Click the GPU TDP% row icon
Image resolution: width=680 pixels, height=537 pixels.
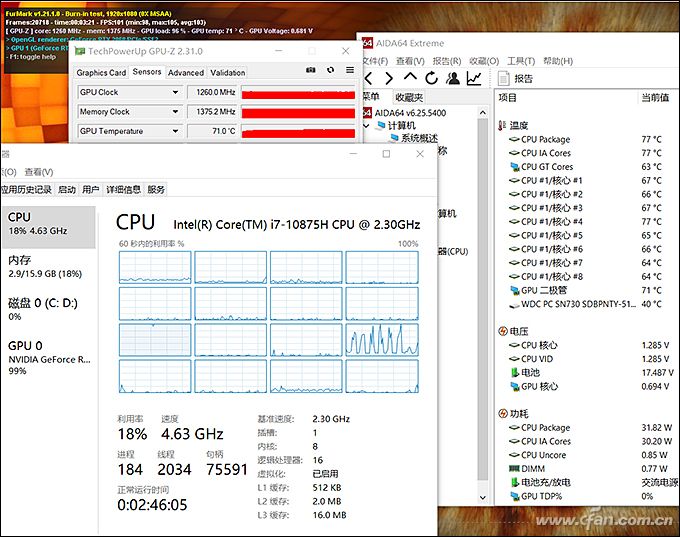pyautogui.click(x=514, y=496)
